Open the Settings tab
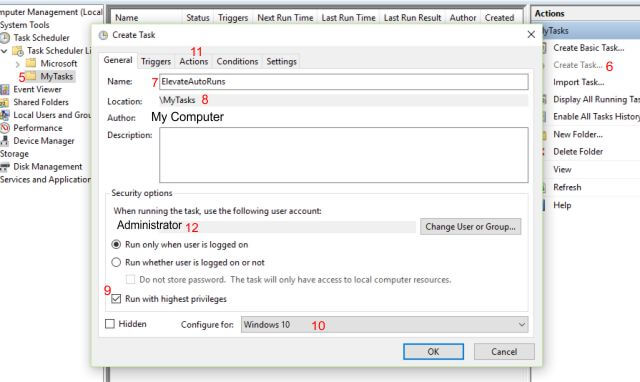 tap(281, 62)
